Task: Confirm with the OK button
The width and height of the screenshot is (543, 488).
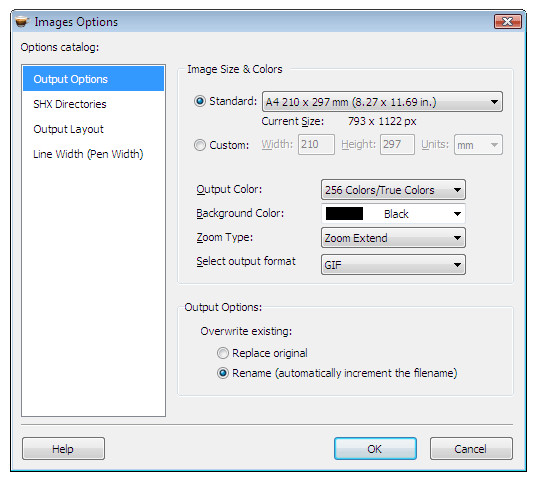Action: coord(375,449)
